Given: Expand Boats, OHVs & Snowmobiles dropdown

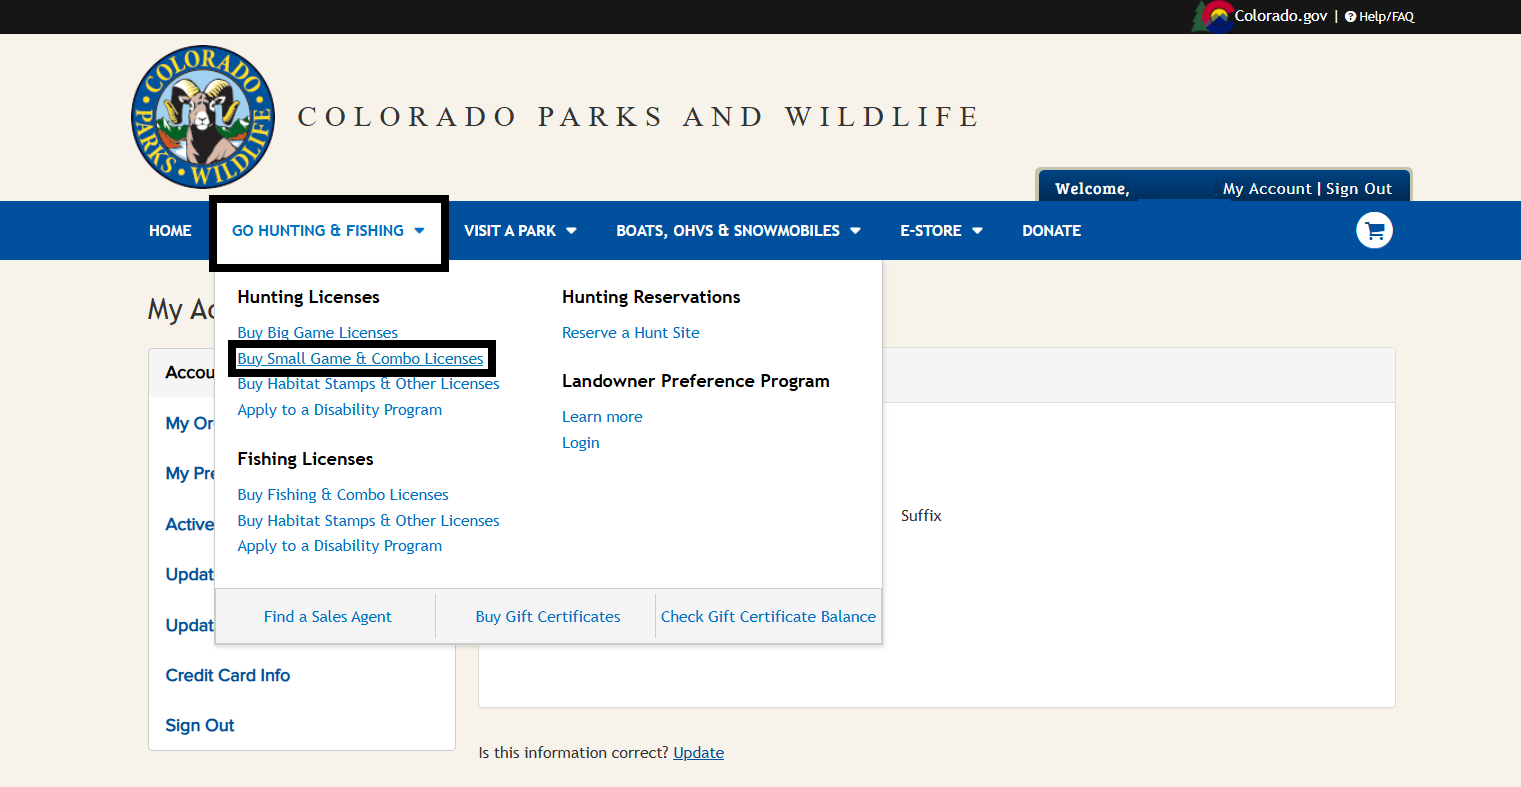Looking at the screenshot, I should pyautogui.click(x=738, y=231).
